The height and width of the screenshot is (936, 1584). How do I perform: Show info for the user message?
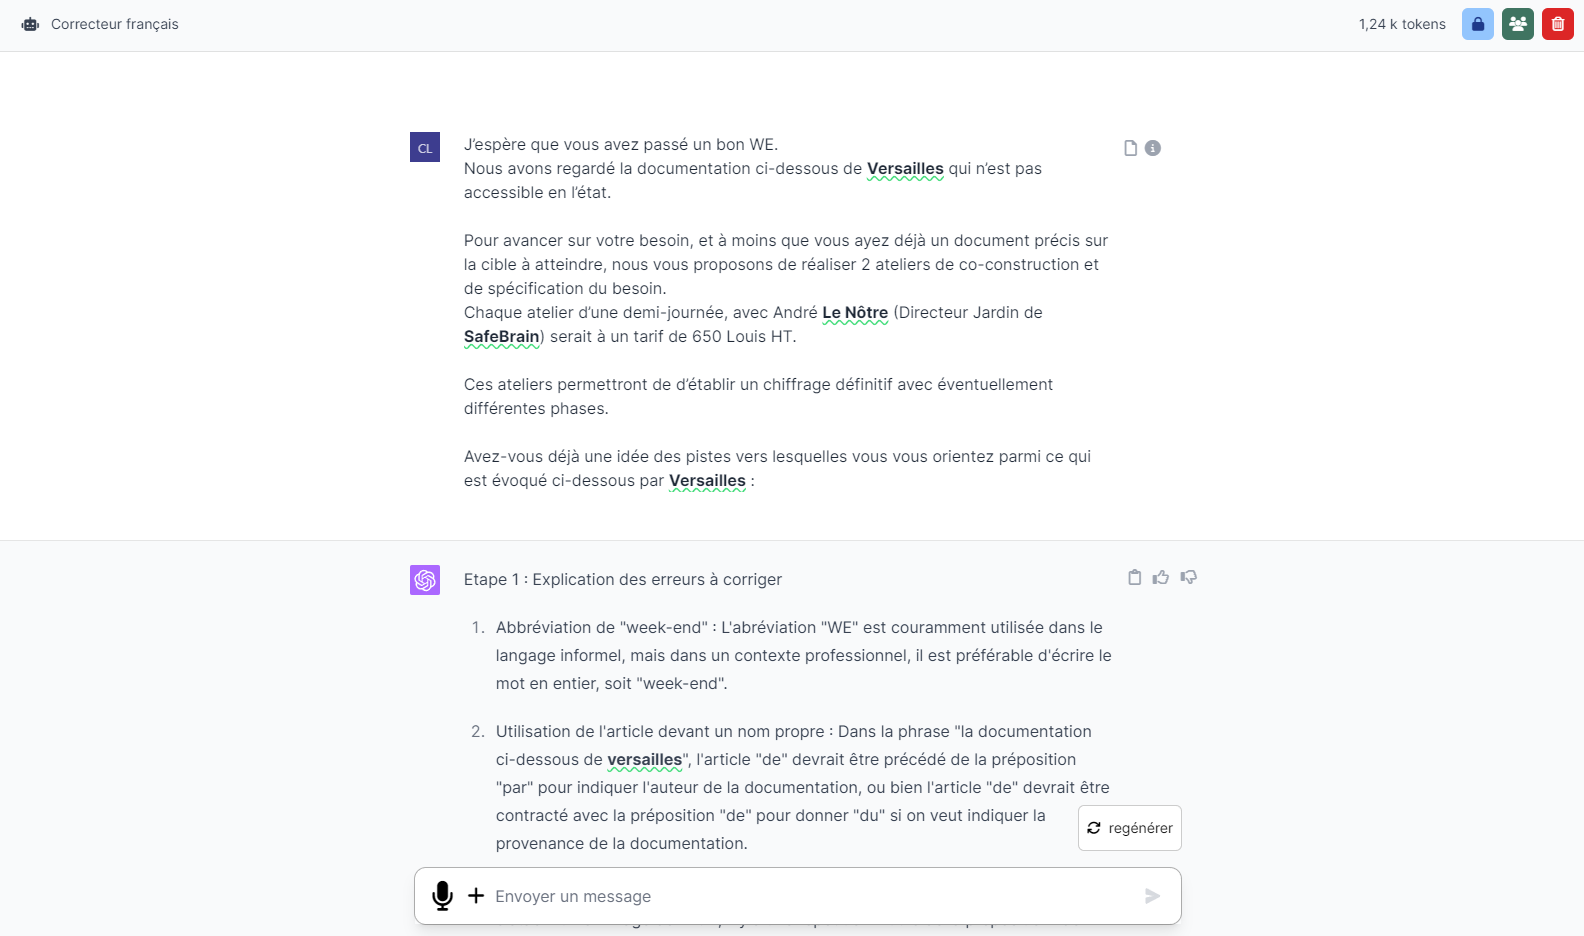[1153, 148]
